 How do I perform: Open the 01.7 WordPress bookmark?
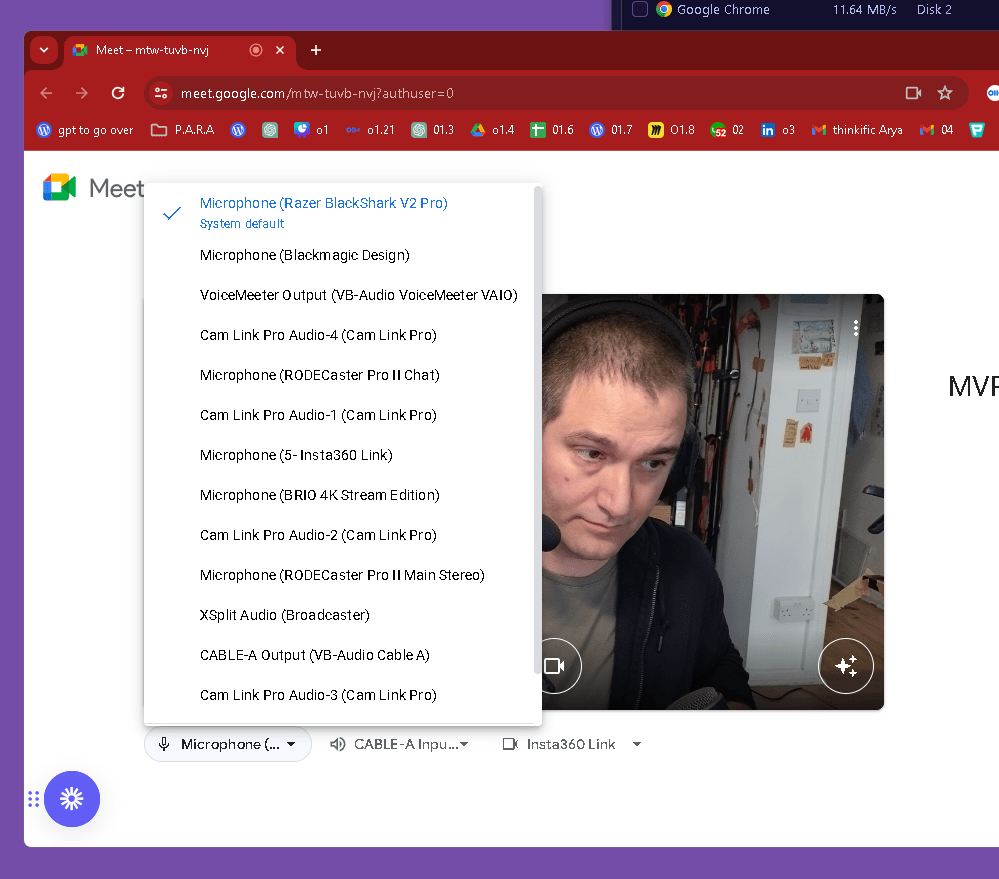point(611,131)
